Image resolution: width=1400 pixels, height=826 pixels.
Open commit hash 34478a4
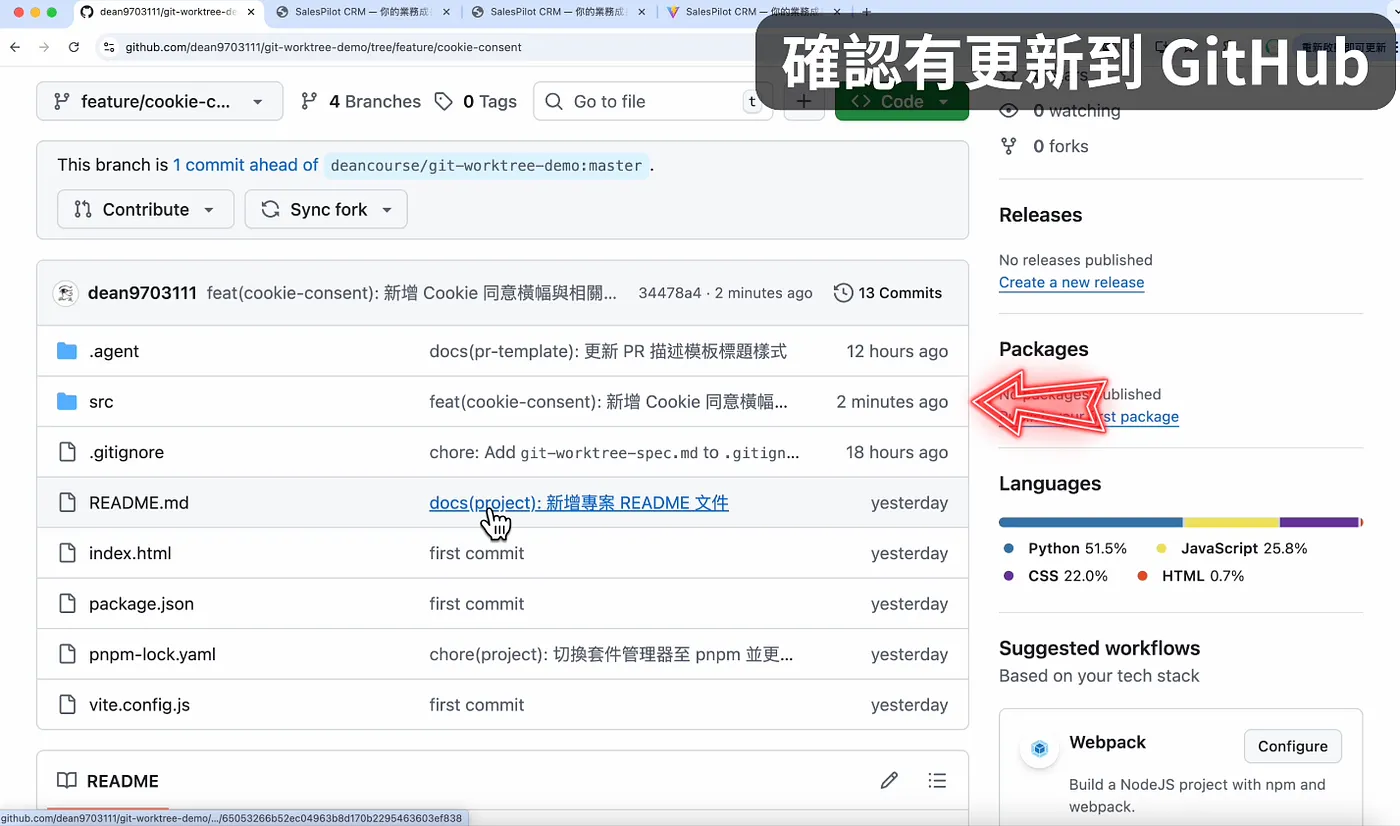tap(670, 293)
